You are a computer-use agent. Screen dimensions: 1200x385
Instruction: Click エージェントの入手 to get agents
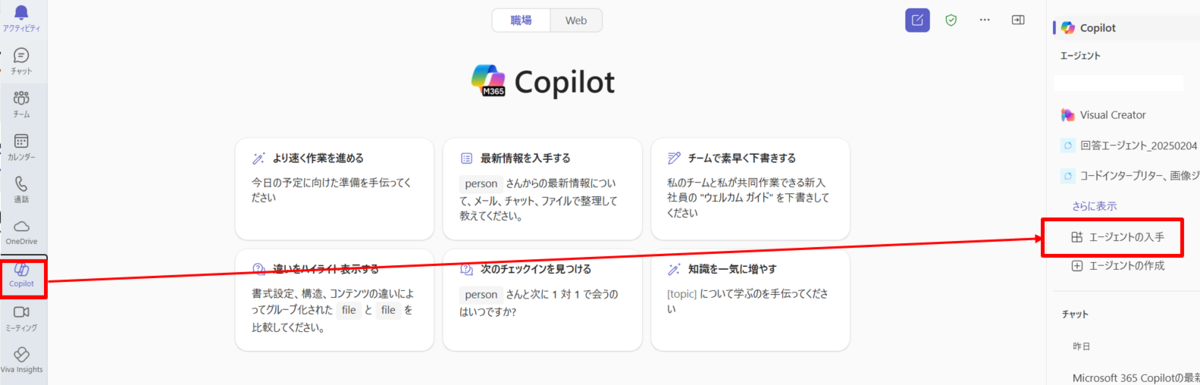coord(1119,237)
